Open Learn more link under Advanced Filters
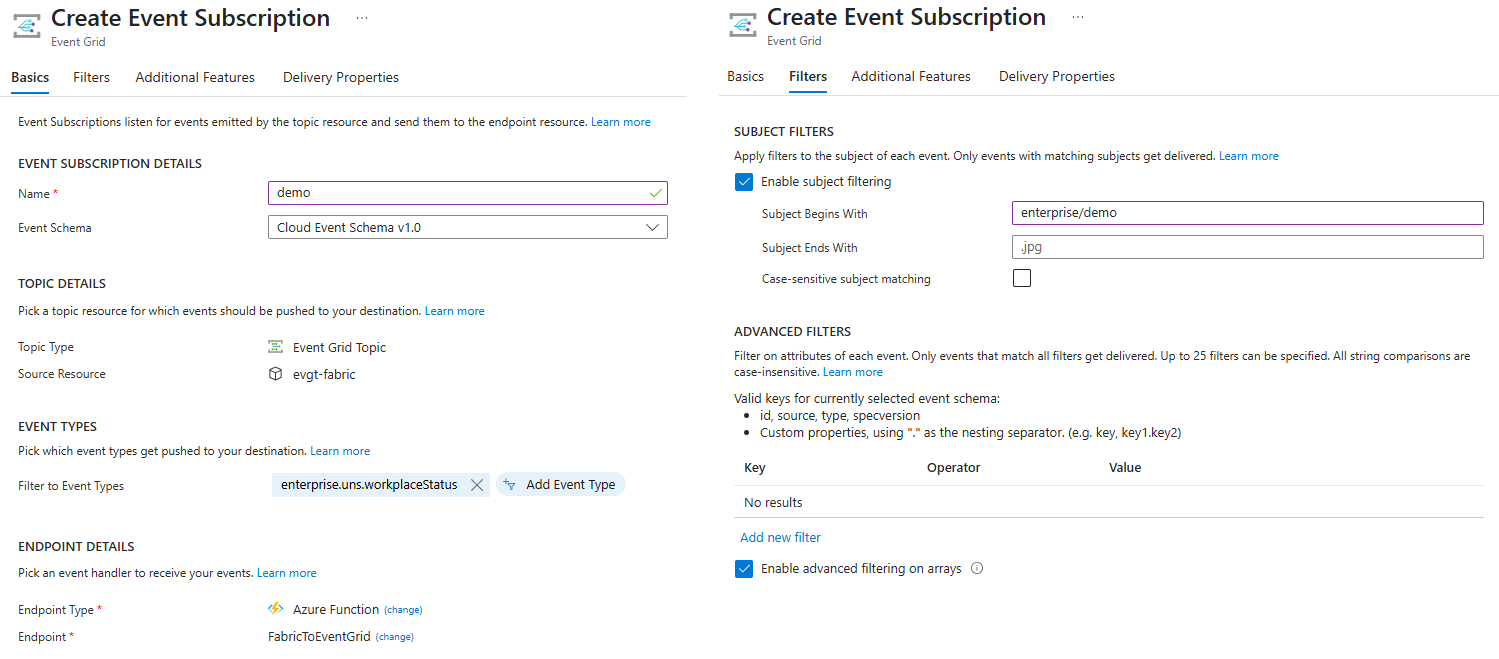The height and width of the screenshot is (659, 1499). coord(853,372)
